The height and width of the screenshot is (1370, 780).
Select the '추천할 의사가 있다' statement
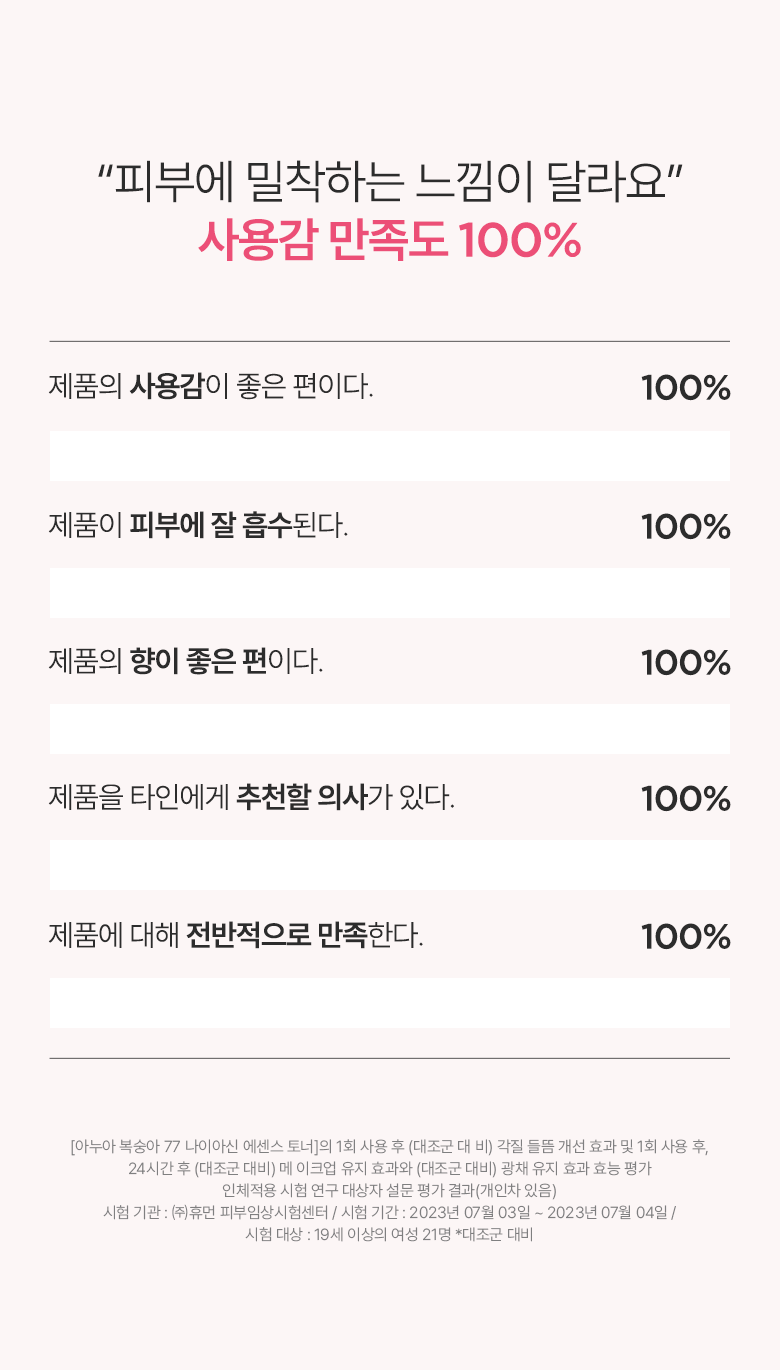pos(251,798)
